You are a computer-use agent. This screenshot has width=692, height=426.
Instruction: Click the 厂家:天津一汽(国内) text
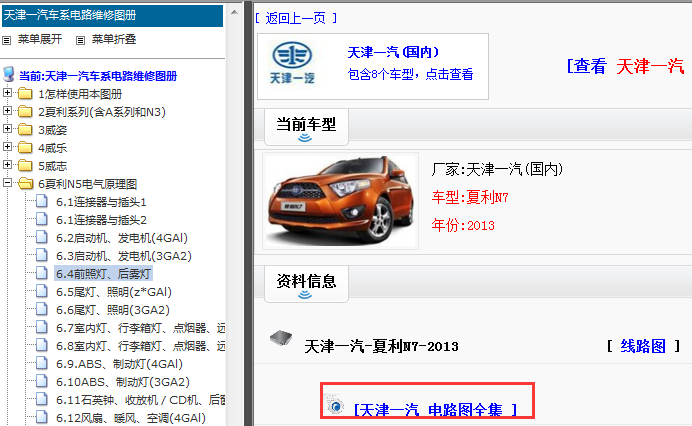[497, 169]
